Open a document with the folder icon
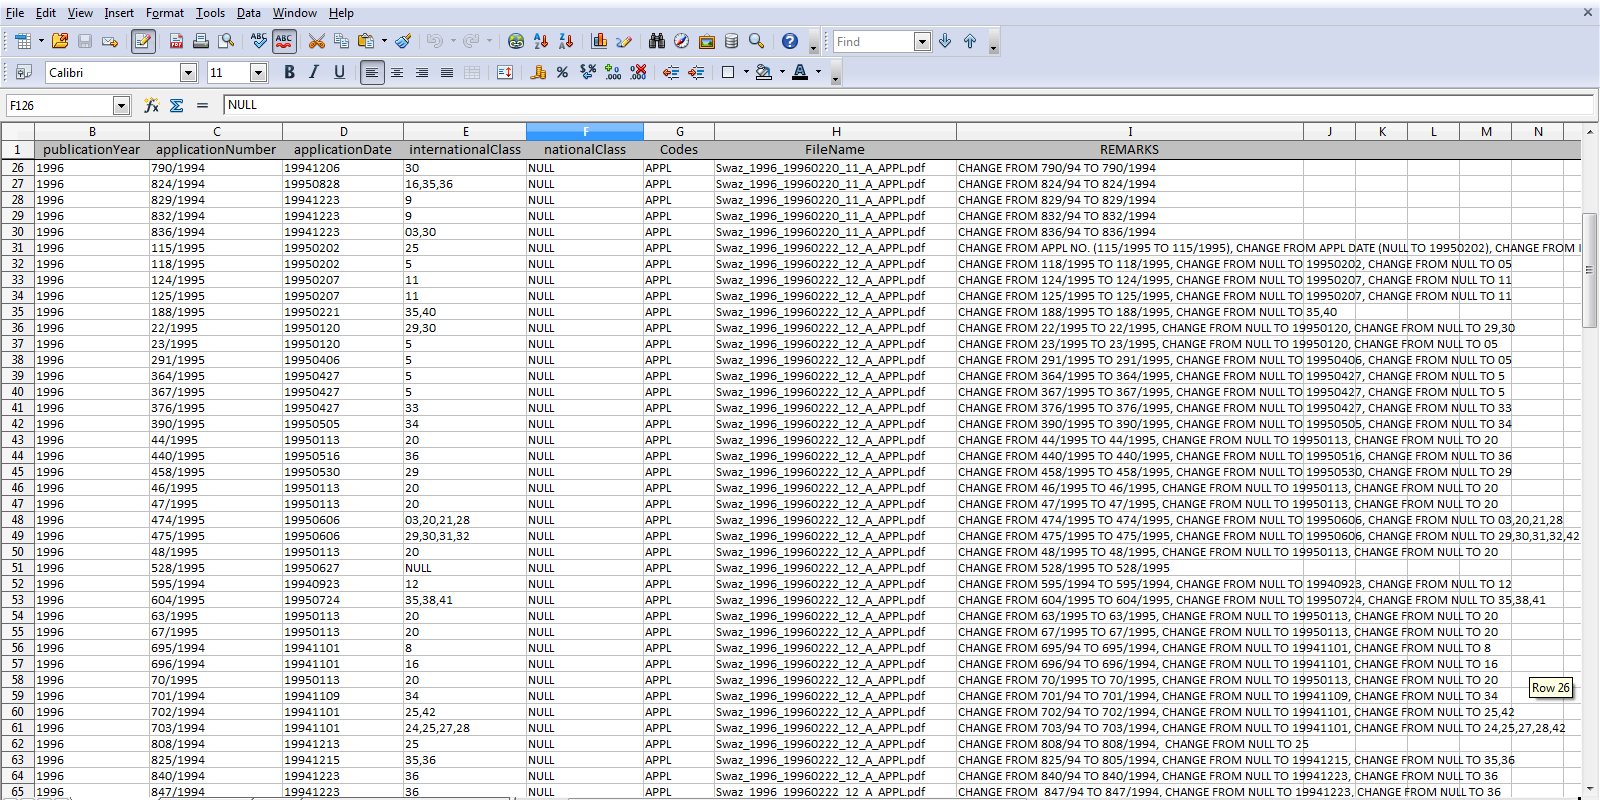Viewport: 1600px width, 800px height. coord(60,41)
